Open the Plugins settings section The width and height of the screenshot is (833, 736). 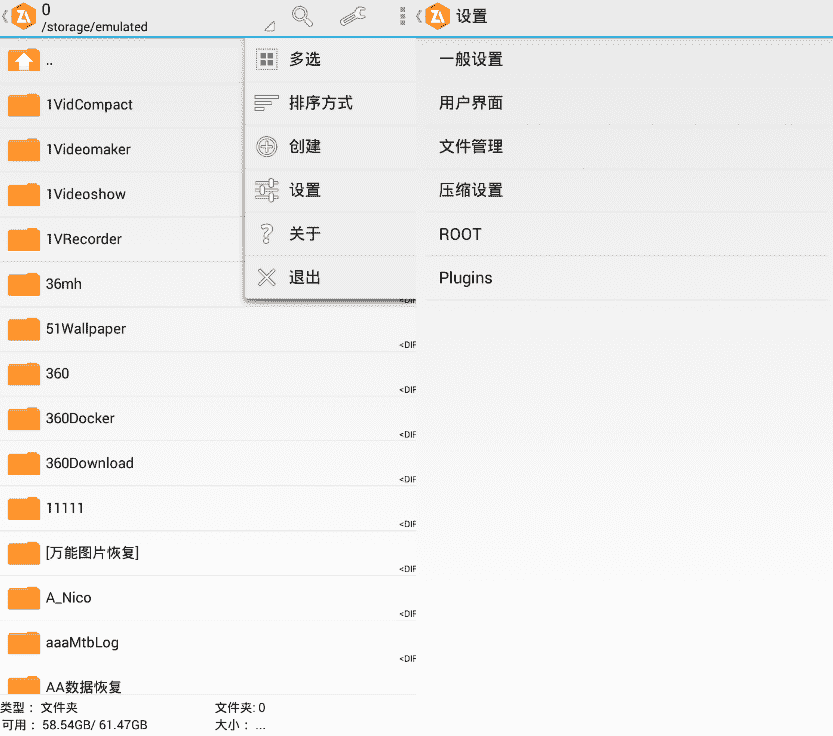[x=465, y=278]
